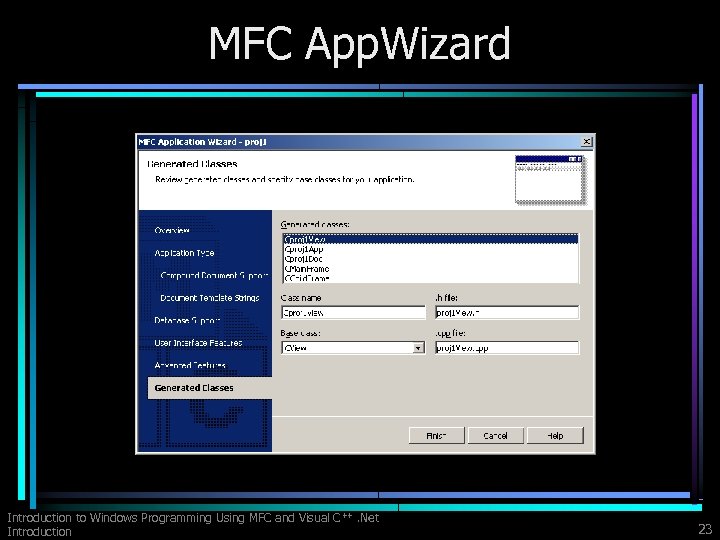Image resolution: width=720 pixels, height=540 pixels.
Task: Switch to Database Support page
Action: click(x=187, y=321)
